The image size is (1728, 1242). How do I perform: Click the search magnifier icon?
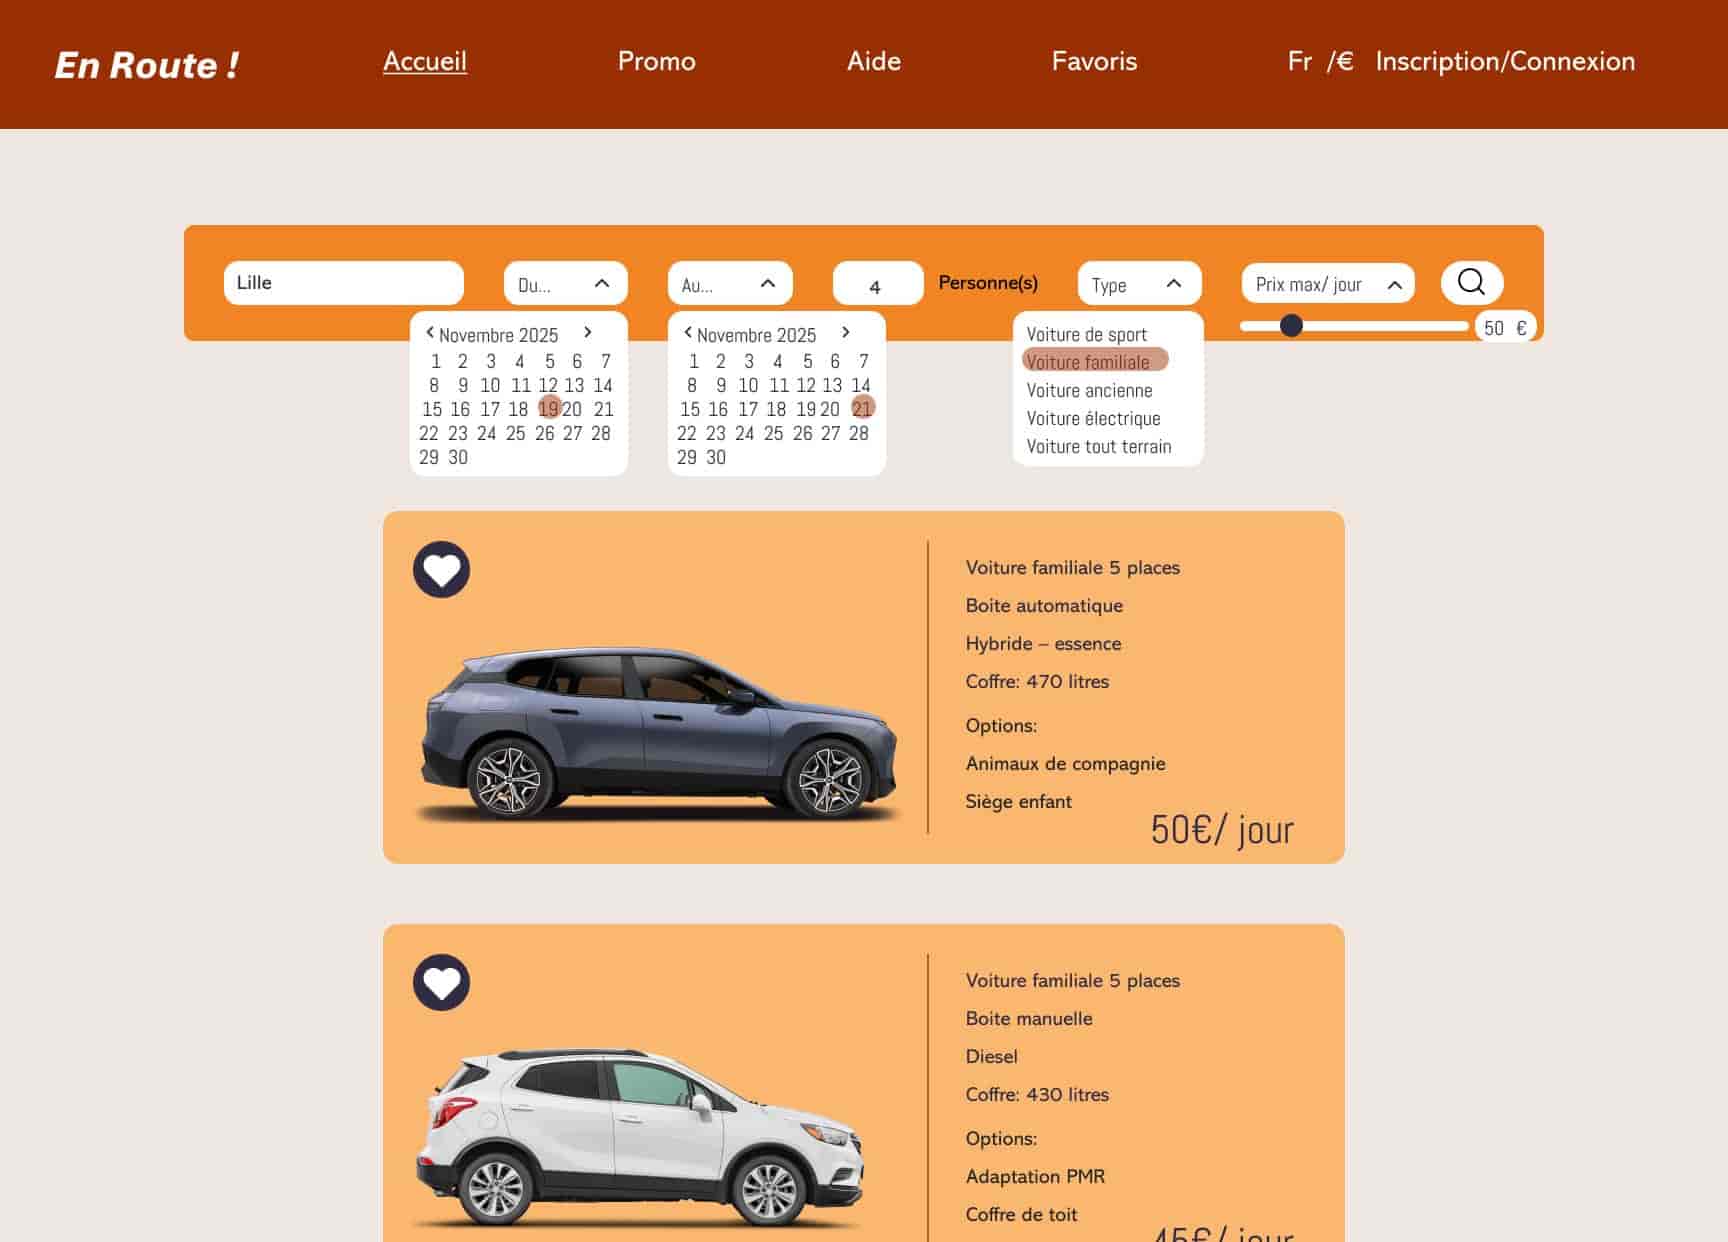pos(1470,282)
